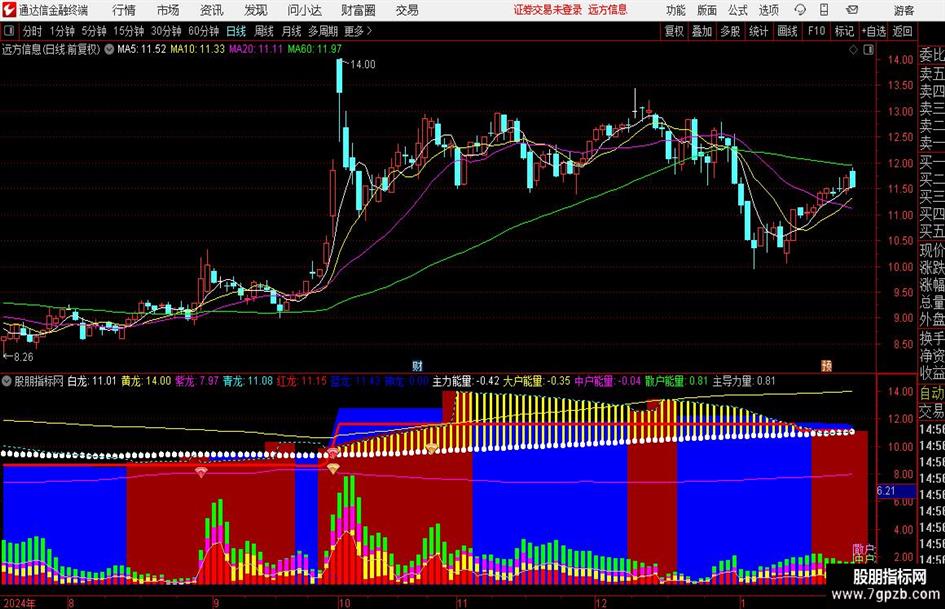Open 多周期 multi-period view
The height and width of the screenshot is (609, 945).
point(323,31)
